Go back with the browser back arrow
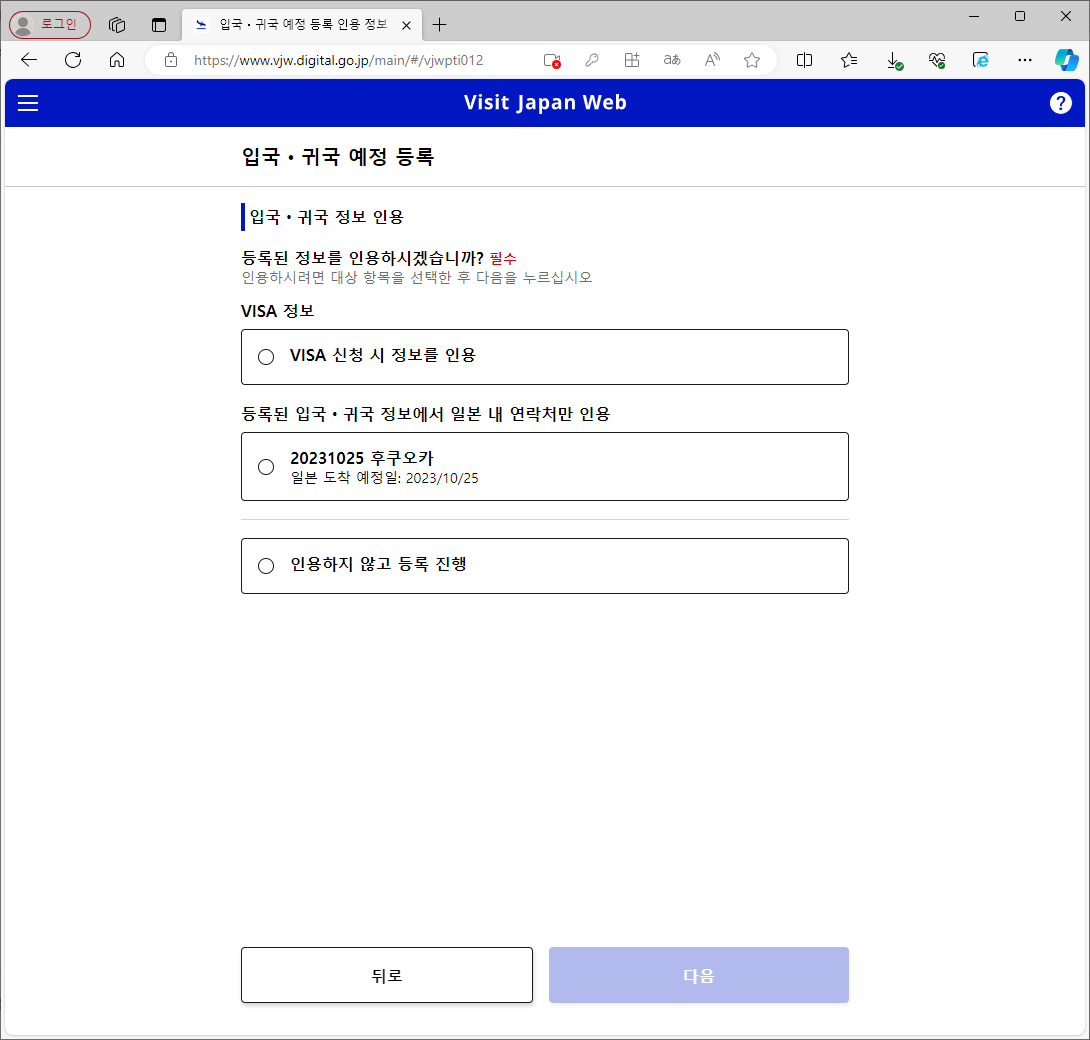Screen dimensions: 1090x1040 coord(29,60)
